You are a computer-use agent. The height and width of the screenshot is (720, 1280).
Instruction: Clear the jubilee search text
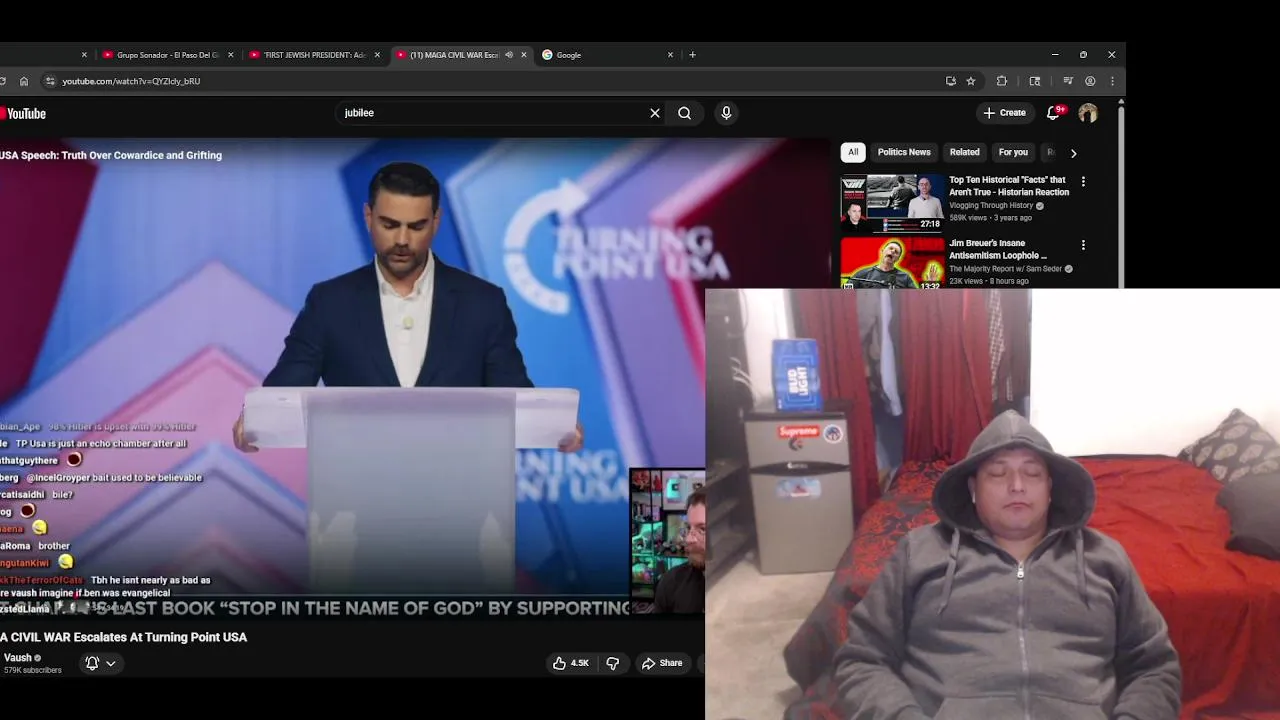point(655,113)
